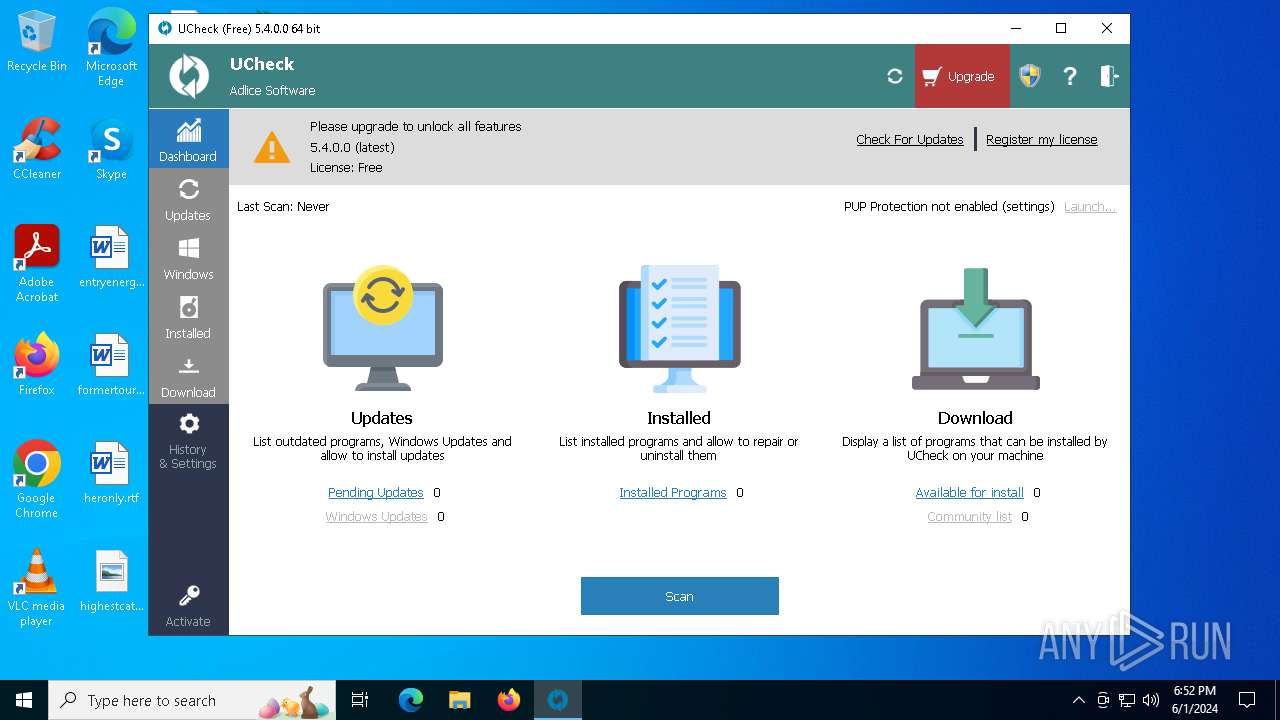Open CCleaner desktop shortcut
The image size is (1280, 720).
coord(37,150)
